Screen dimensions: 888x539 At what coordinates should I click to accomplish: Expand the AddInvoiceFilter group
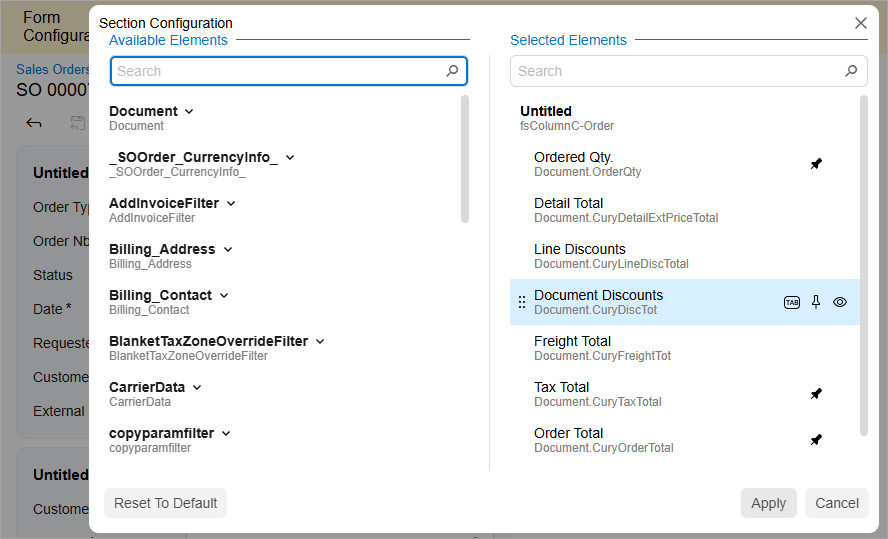(x=231, y=203)
